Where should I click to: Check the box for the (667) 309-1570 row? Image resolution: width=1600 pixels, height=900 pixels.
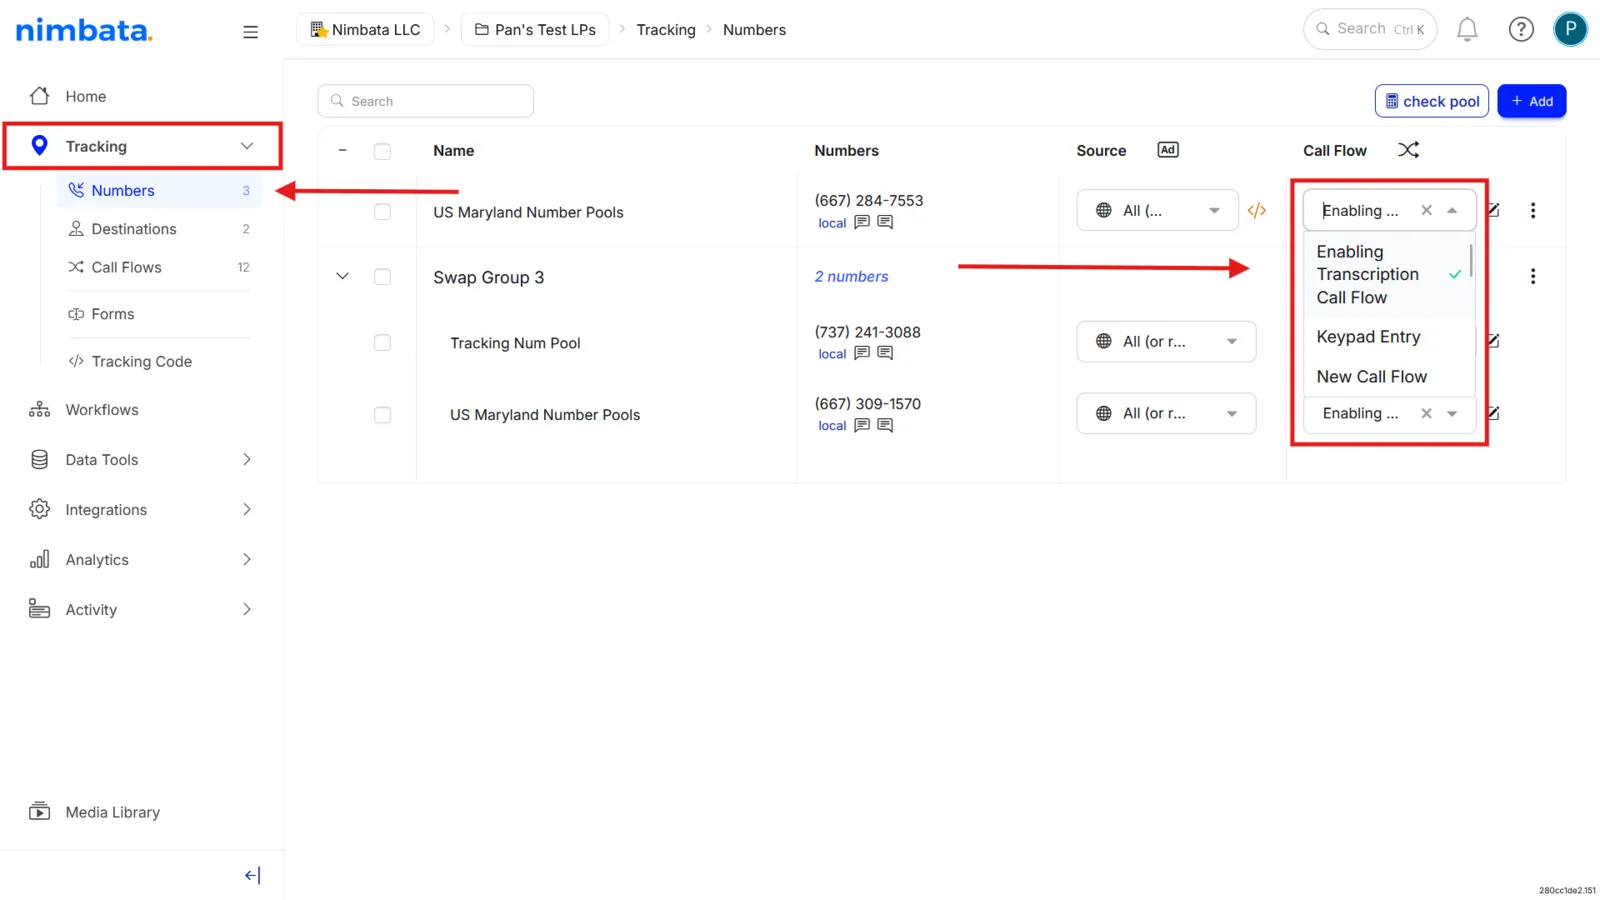pos(382,415)
